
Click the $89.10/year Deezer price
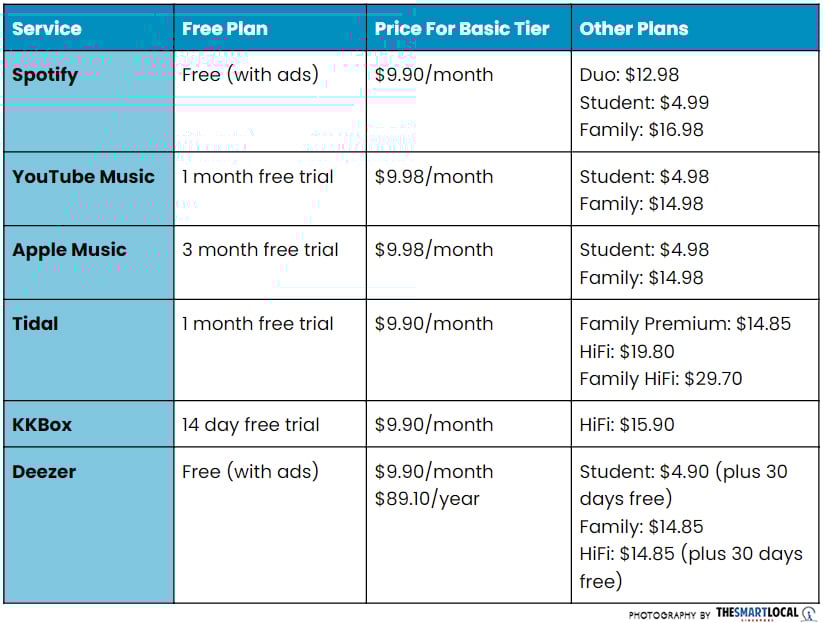click(427, 498)
